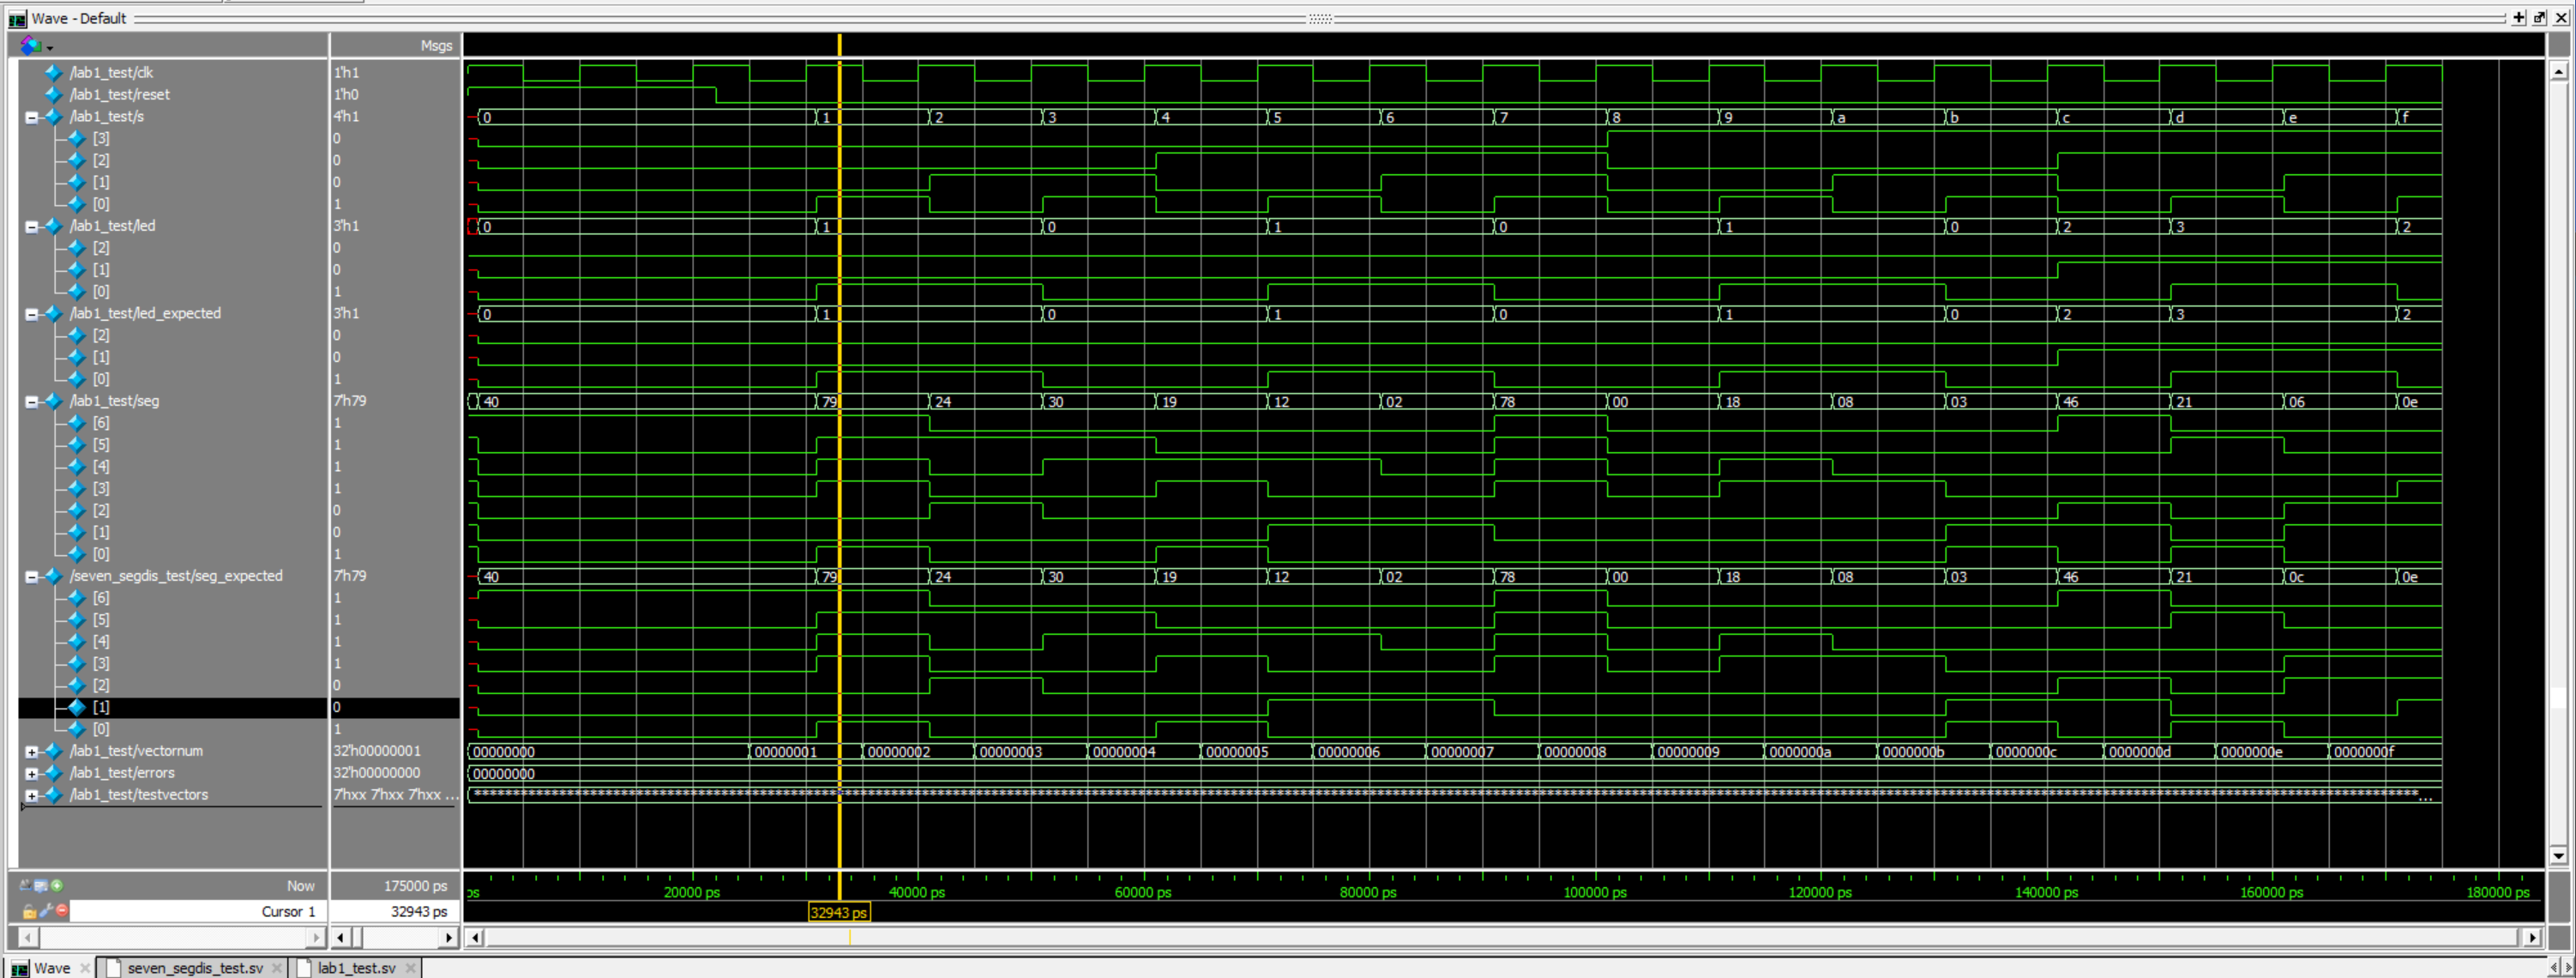The image size is (2576, 978).
Task: Click the toggle leaf names icon
Action: pos(25,885)
